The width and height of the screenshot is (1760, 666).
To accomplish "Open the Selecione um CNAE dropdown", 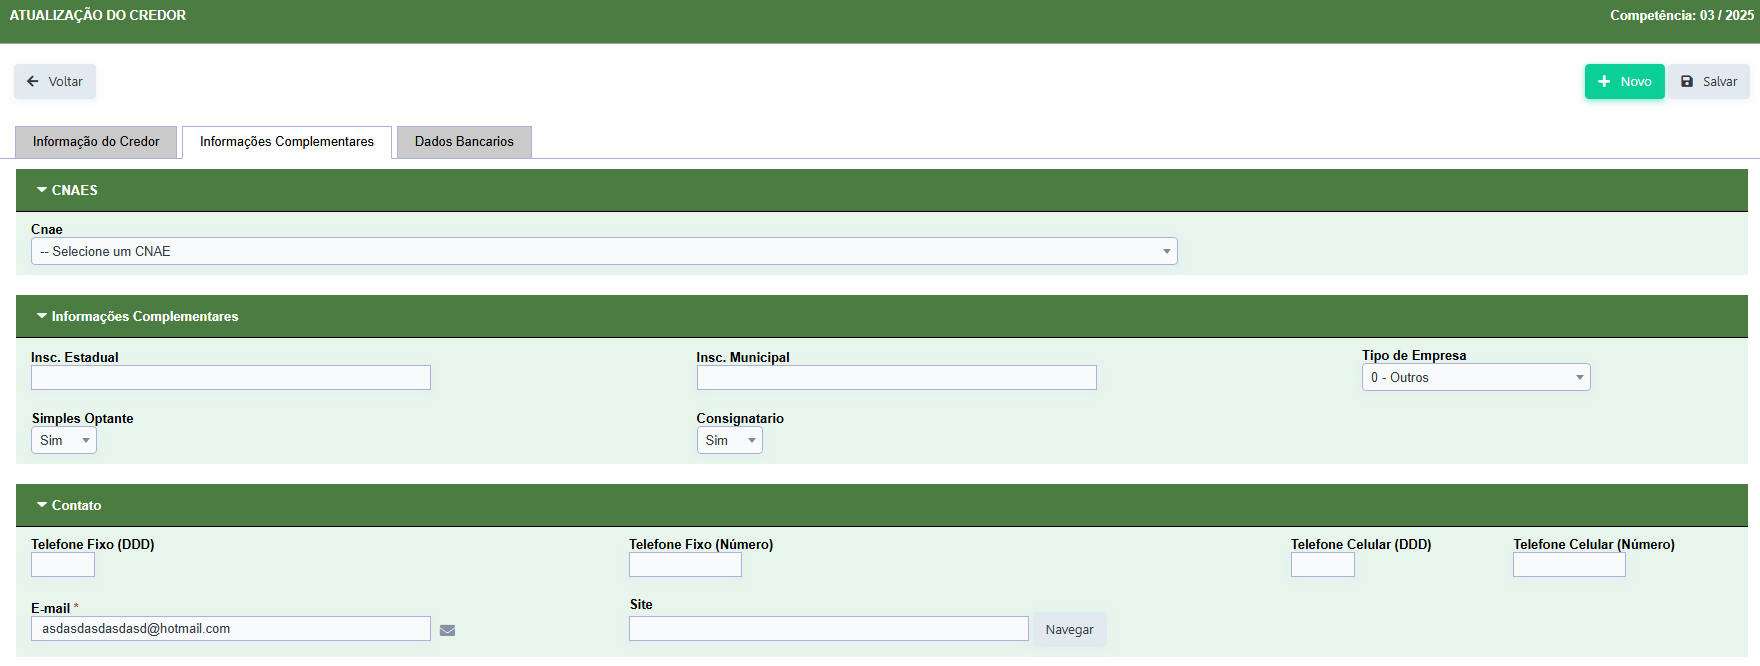I will (x=604, y=251).
